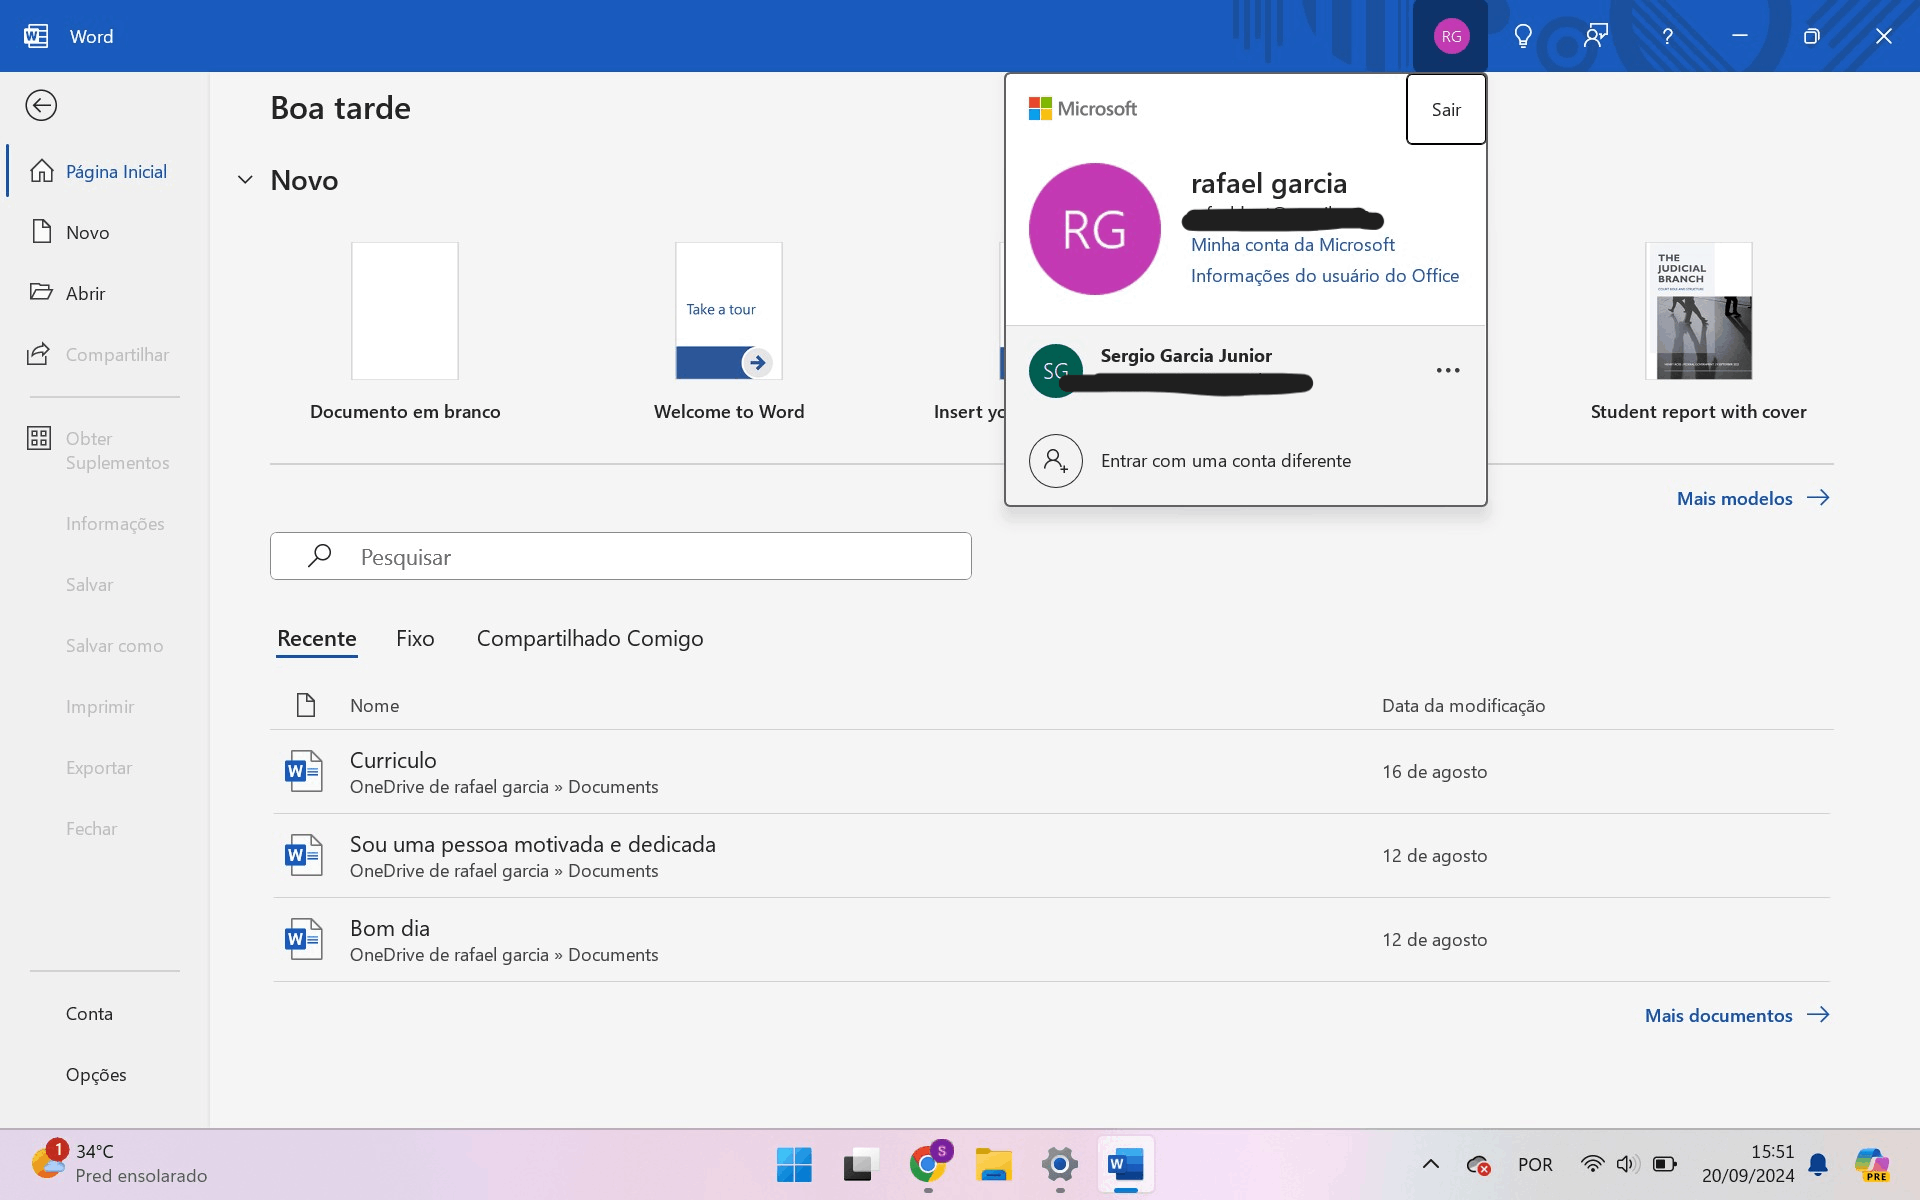
Task: Click the Pesquisar search field
Action: pos(620,556)
